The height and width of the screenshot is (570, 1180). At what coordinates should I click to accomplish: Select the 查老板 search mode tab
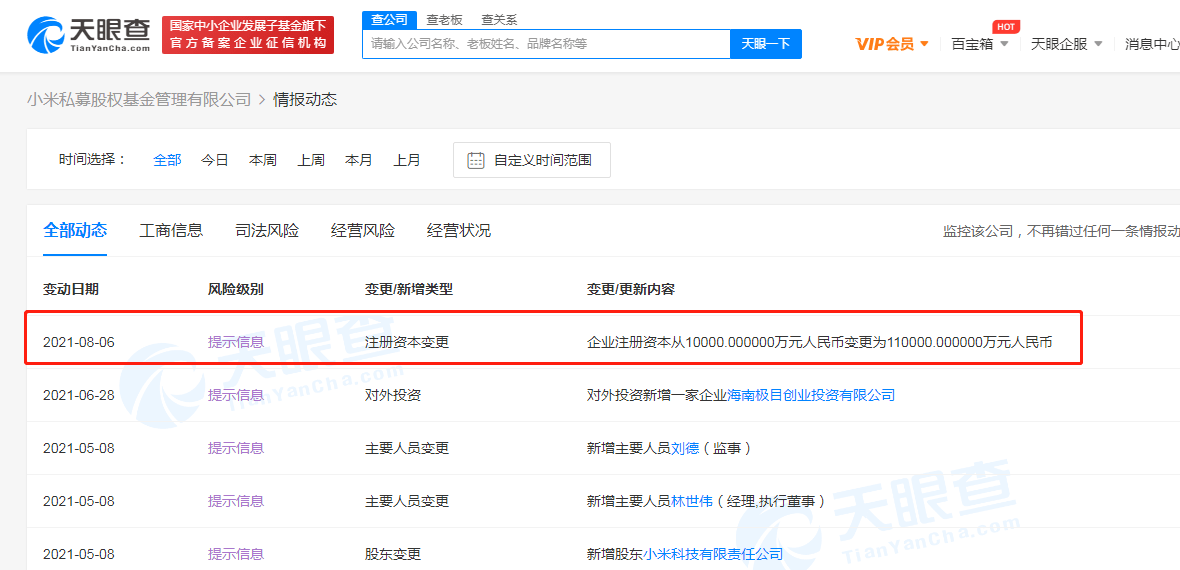click(x=444, y=20)
